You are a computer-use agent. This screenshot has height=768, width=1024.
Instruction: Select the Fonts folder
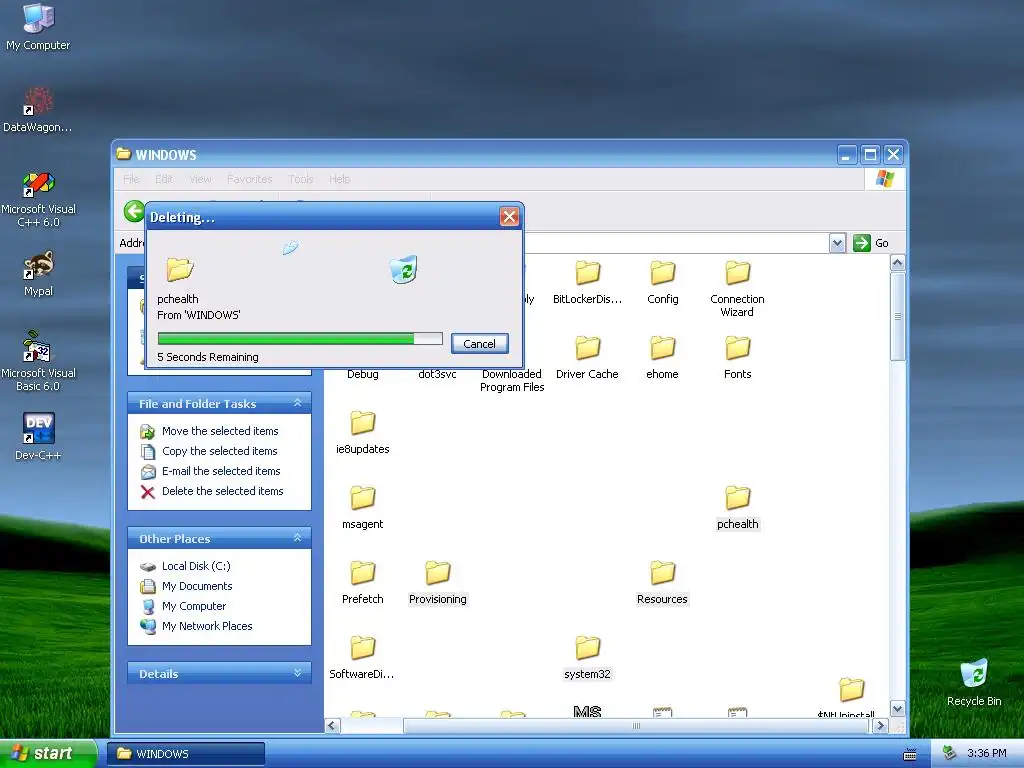(737, 358)
